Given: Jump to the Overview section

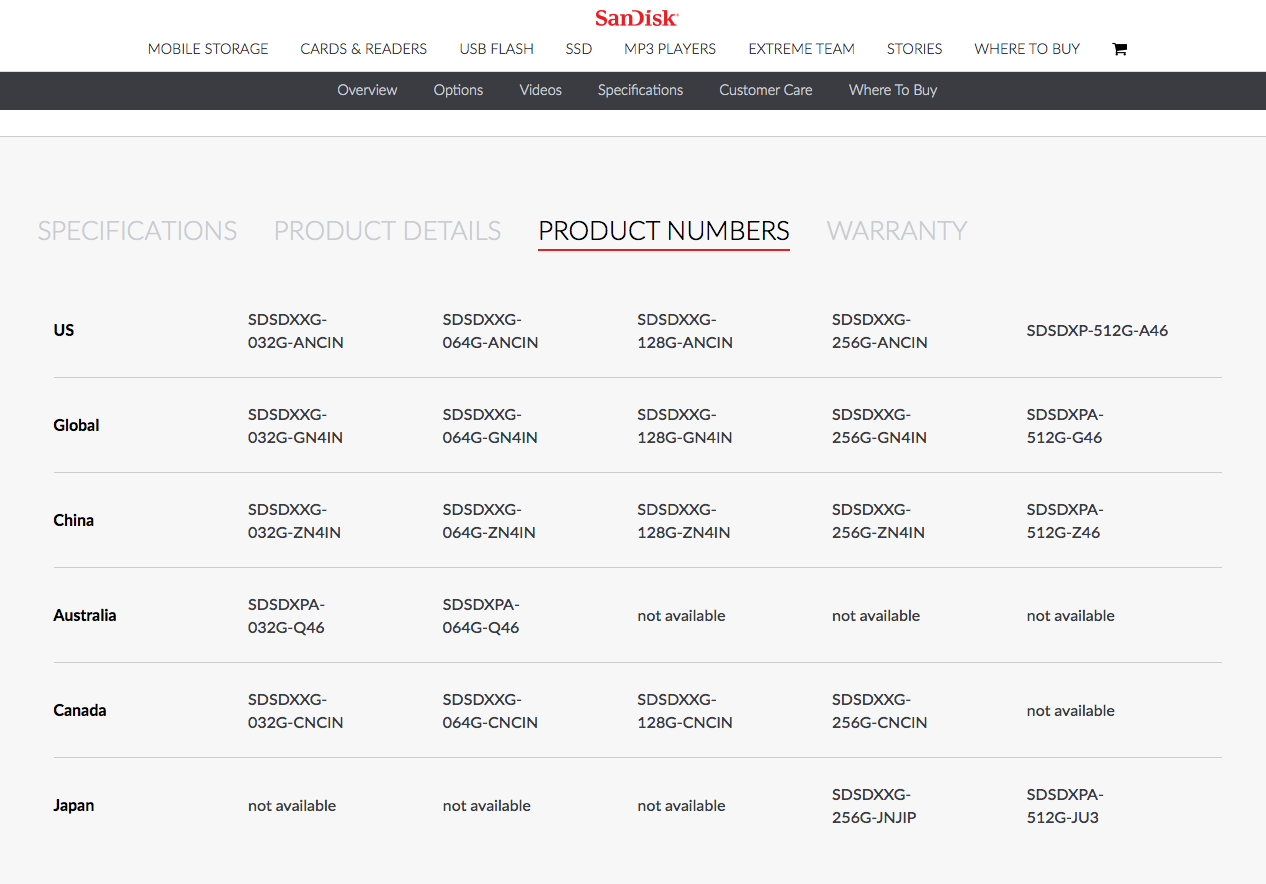Looking at the screenshot, I should point(367,90).
